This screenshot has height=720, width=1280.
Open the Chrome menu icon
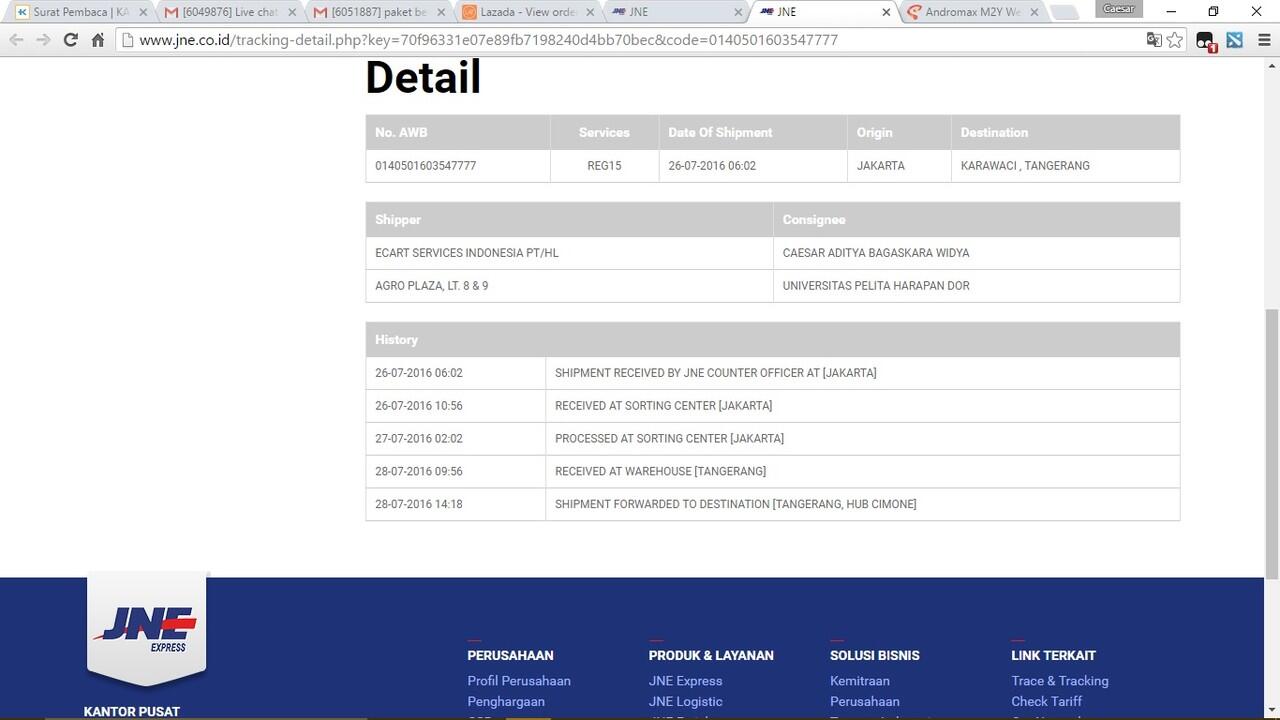pyautogui.click(x=1262, y=40)
